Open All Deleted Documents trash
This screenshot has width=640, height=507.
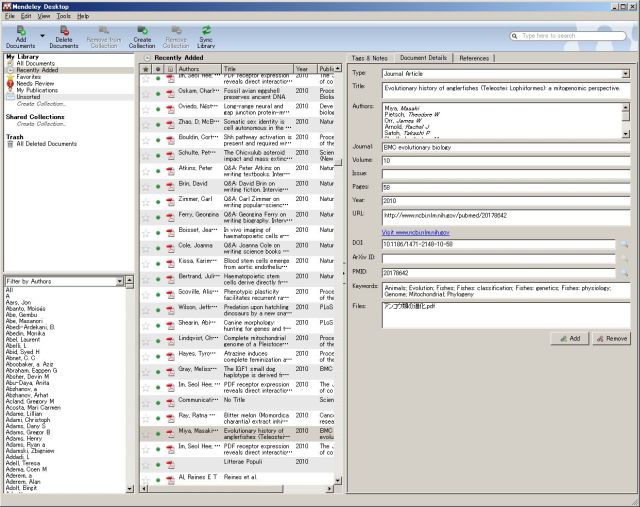click(47, 144)
